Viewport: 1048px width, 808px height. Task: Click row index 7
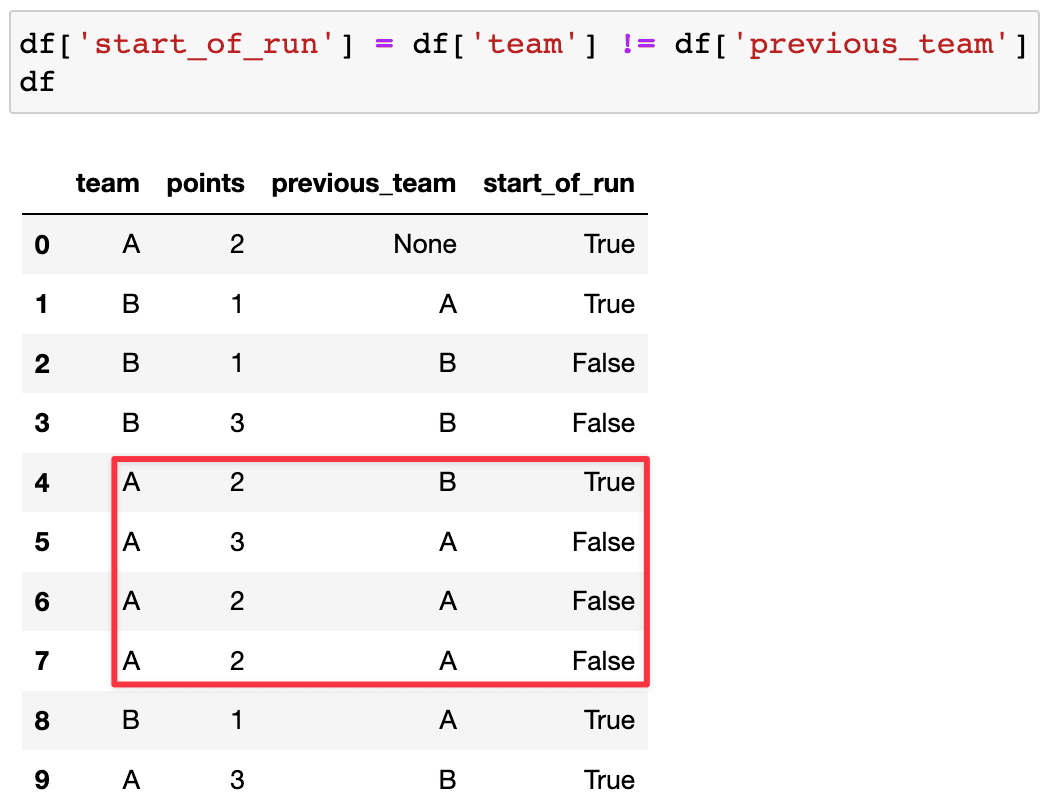pos(42,661)
